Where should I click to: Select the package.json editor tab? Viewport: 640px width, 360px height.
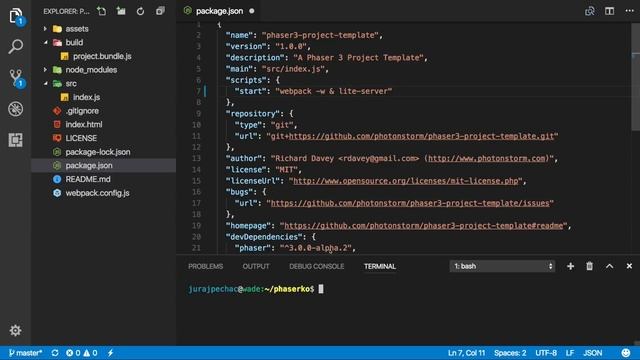point(219,11)
